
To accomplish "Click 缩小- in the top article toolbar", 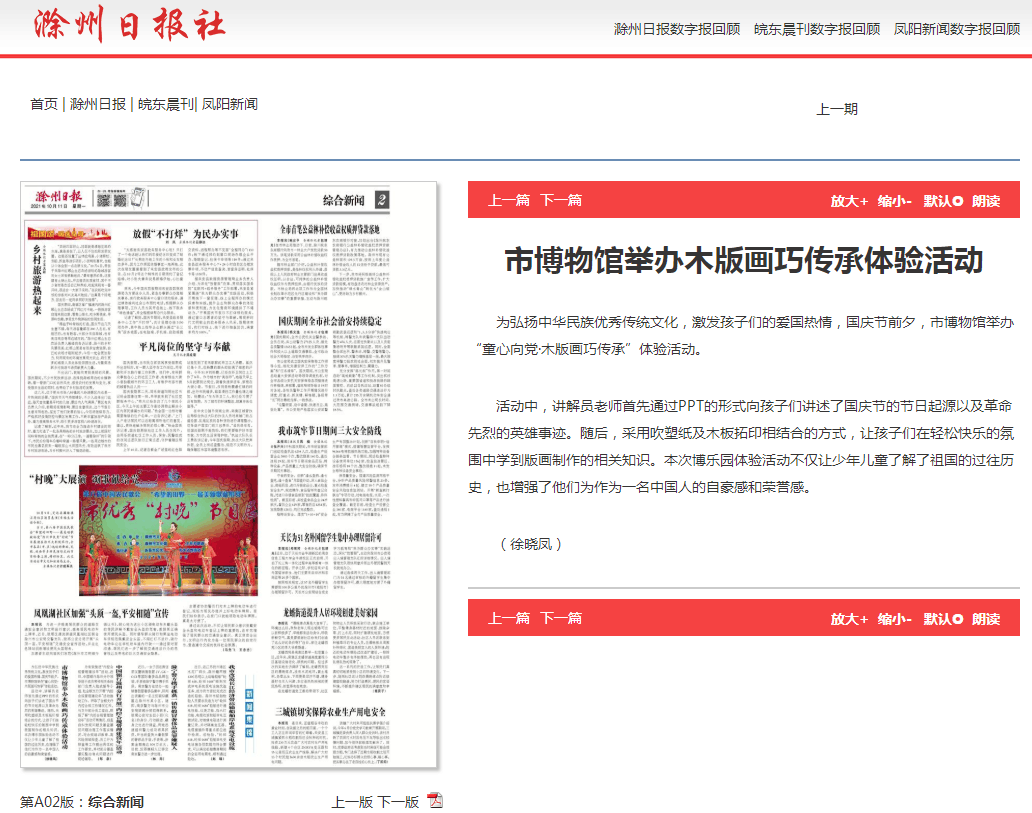I will pos(895,200).
